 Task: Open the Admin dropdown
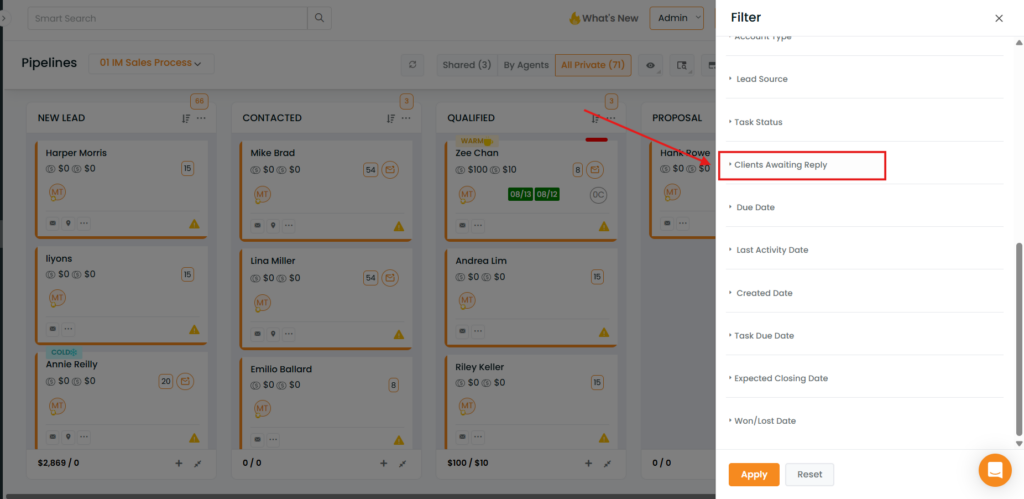677,18
